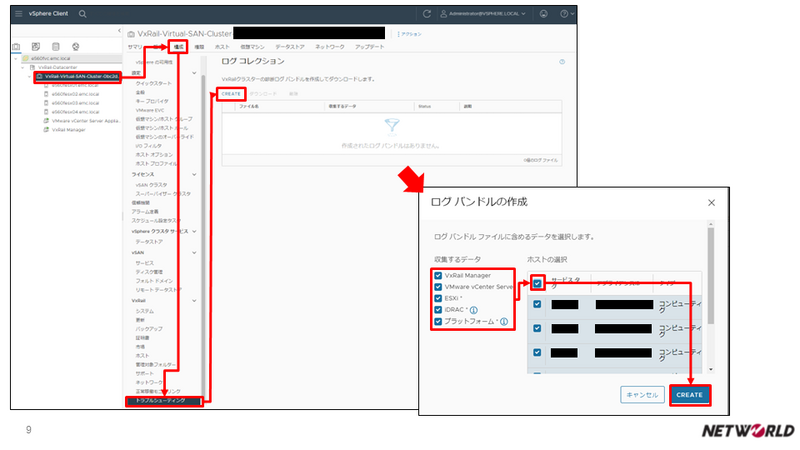Show info tooltip next to iDRAC

tap(473, 310)
